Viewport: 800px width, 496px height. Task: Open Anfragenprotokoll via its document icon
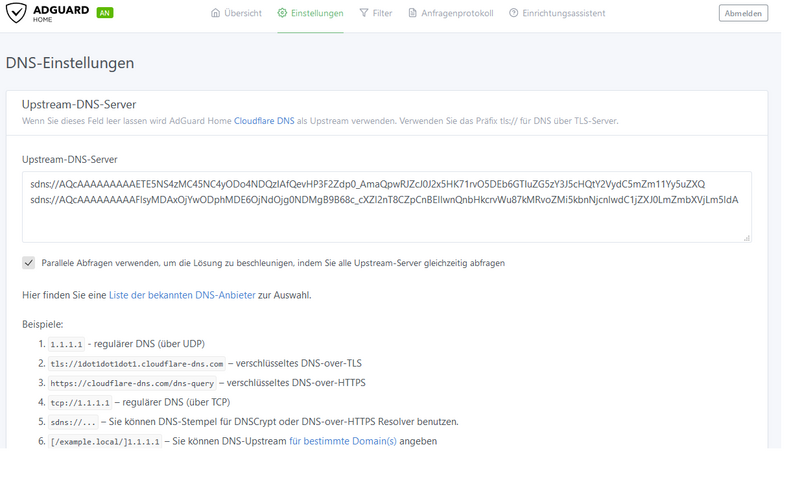click(x=413, y=13)
